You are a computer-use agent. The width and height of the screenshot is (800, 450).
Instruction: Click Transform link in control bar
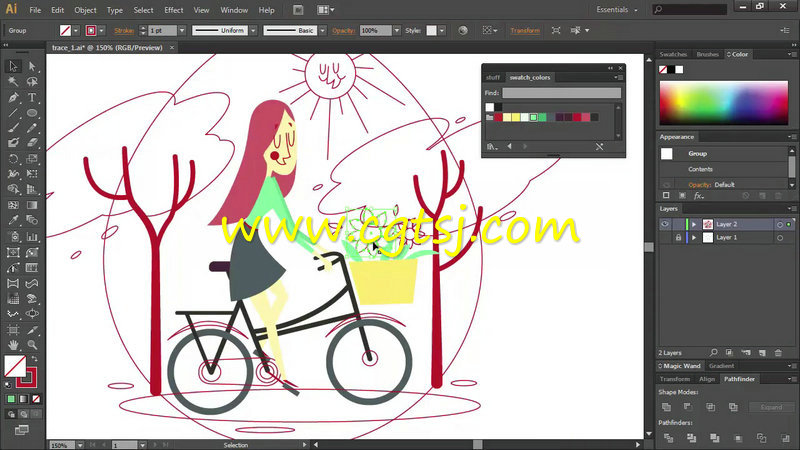pyautogui.click(x=525, y=31)
